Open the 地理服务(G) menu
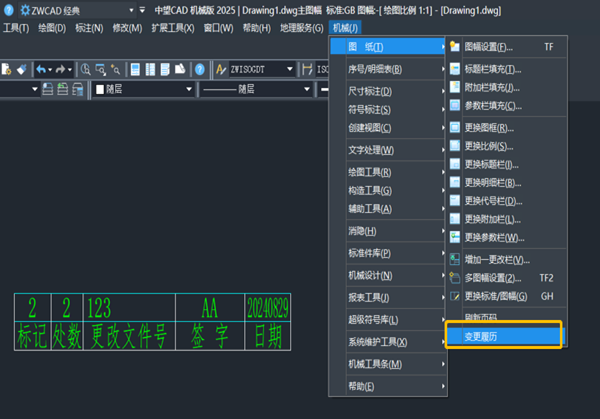Image resolution: width=600 pixels, height=419 pixels. pyautogui.click(x=302, y=28)
